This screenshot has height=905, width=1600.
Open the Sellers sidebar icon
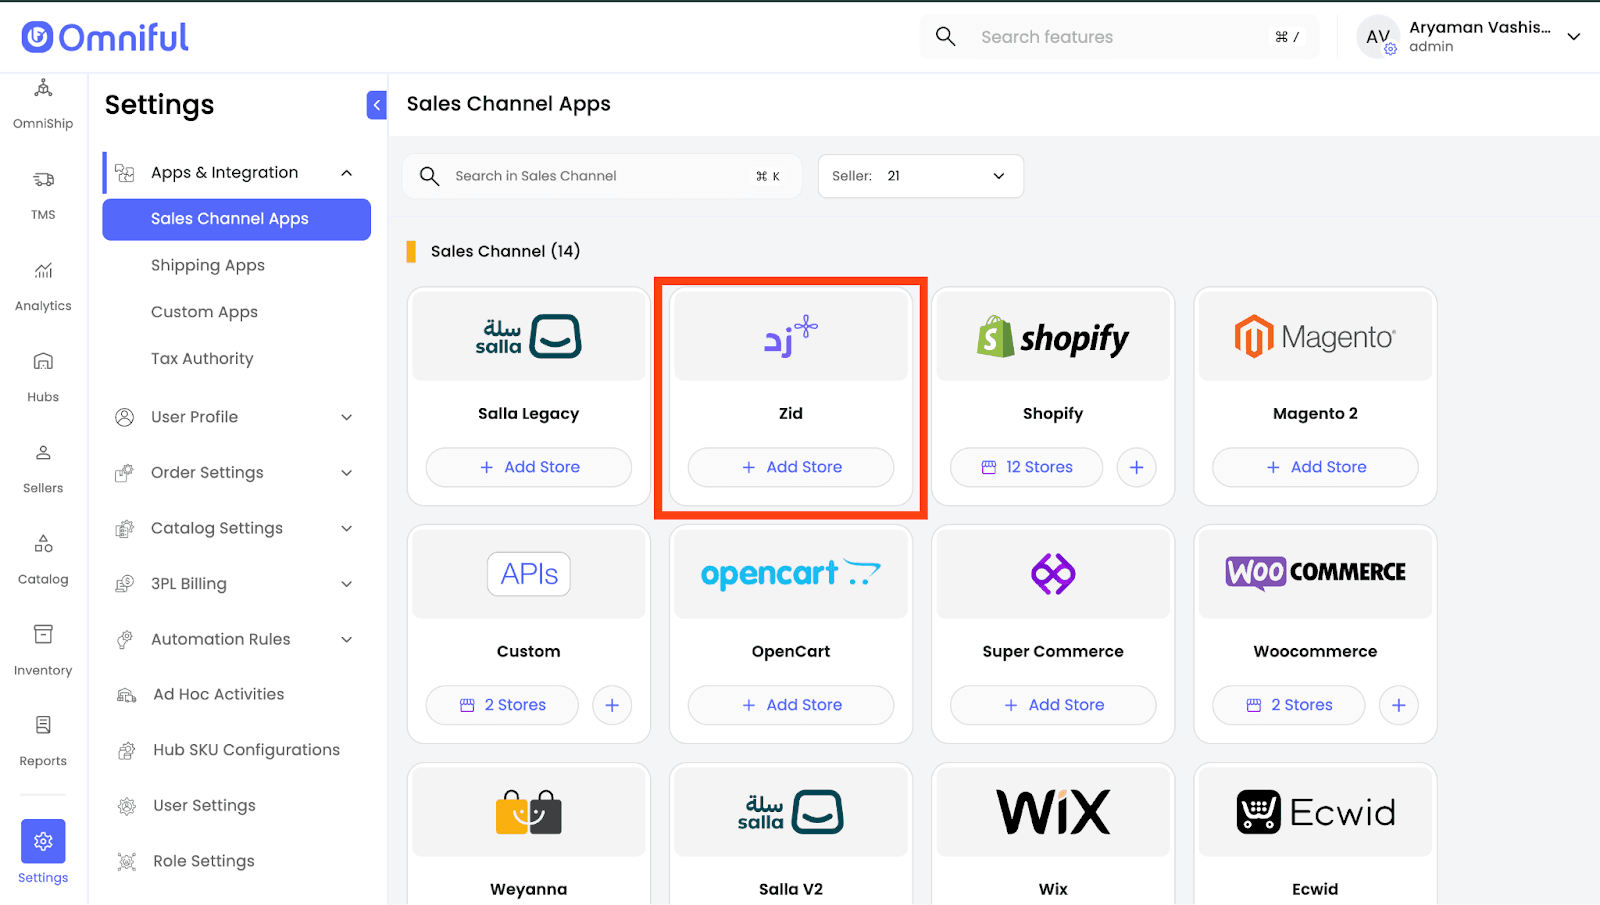click(43, 454)
